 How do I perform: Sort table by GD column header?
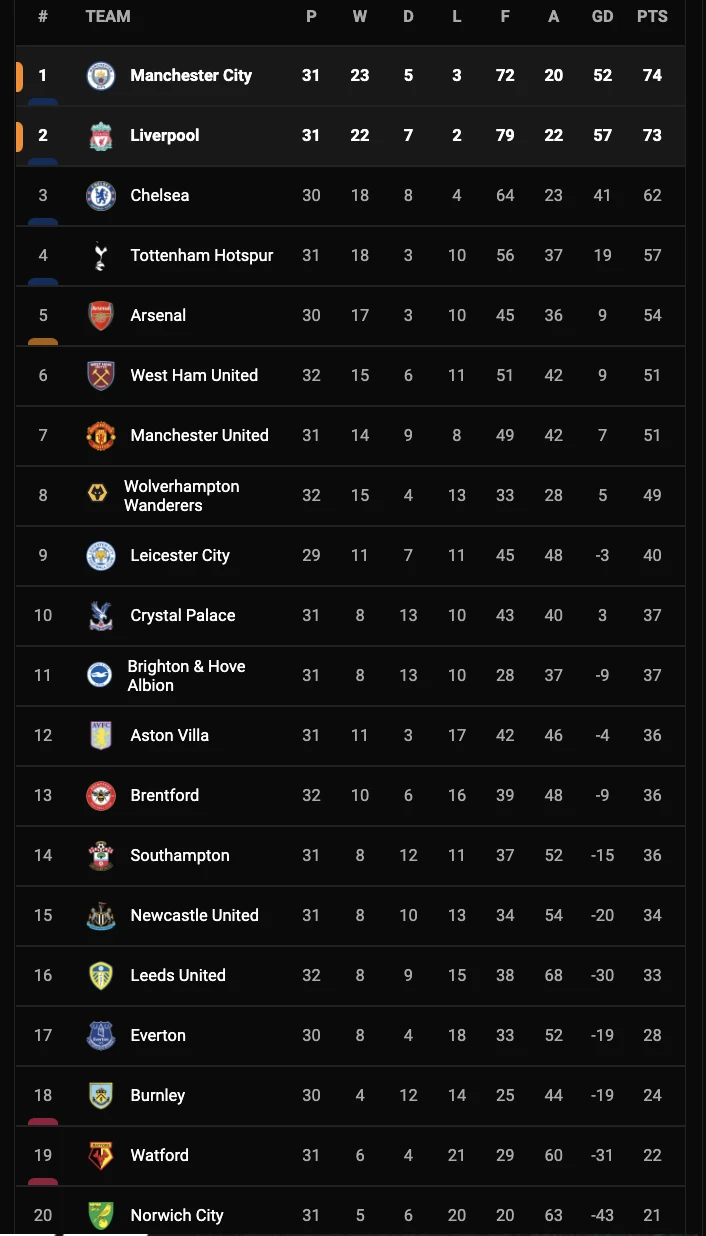(x=602, y=16)
